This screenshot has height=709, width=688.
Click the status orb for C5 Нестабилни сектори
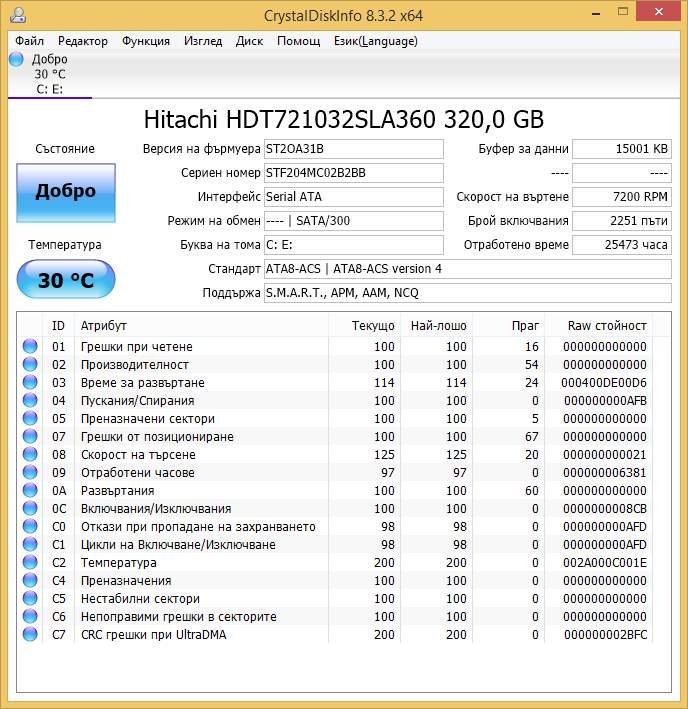(30, 599)
